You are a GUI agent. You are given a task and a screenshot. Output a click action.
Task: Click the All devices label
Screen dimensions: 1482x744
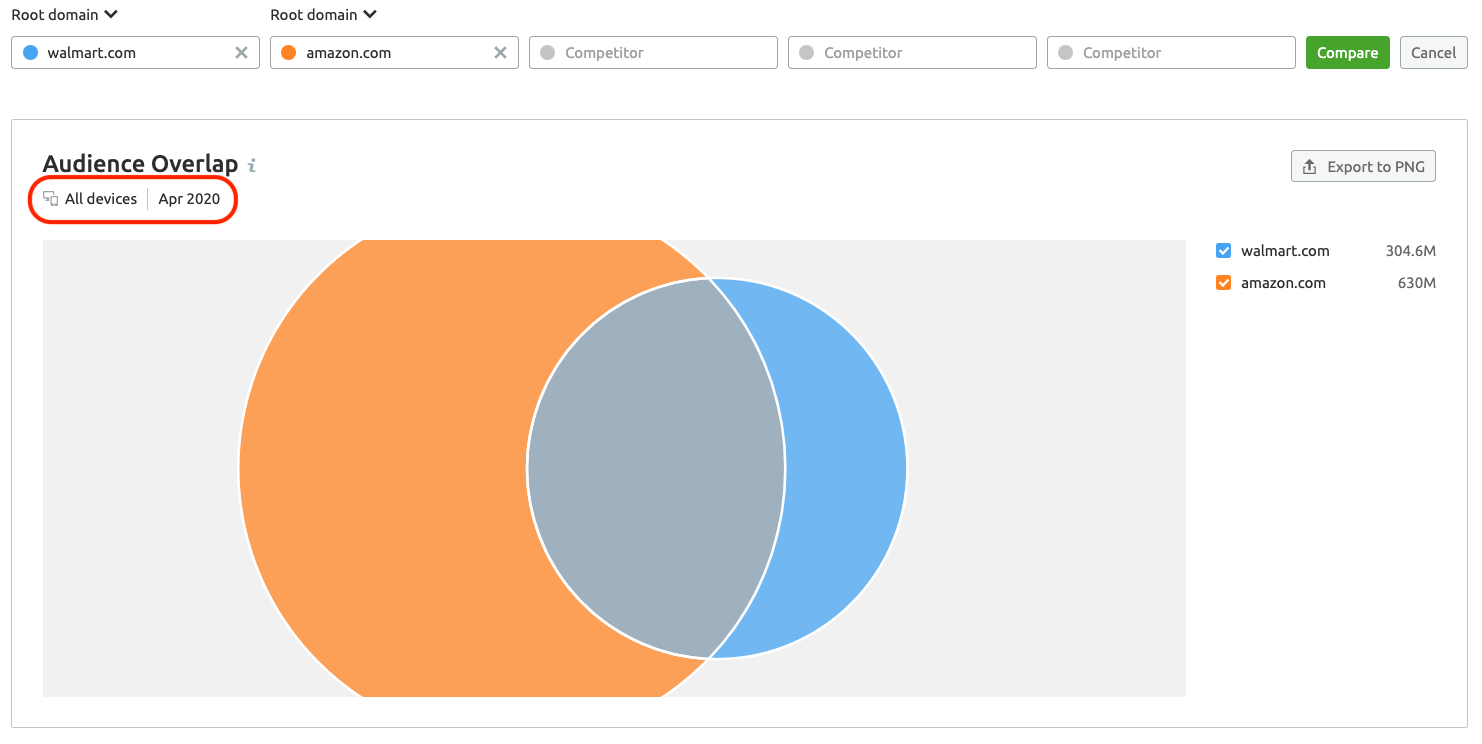tap(101, 199)
